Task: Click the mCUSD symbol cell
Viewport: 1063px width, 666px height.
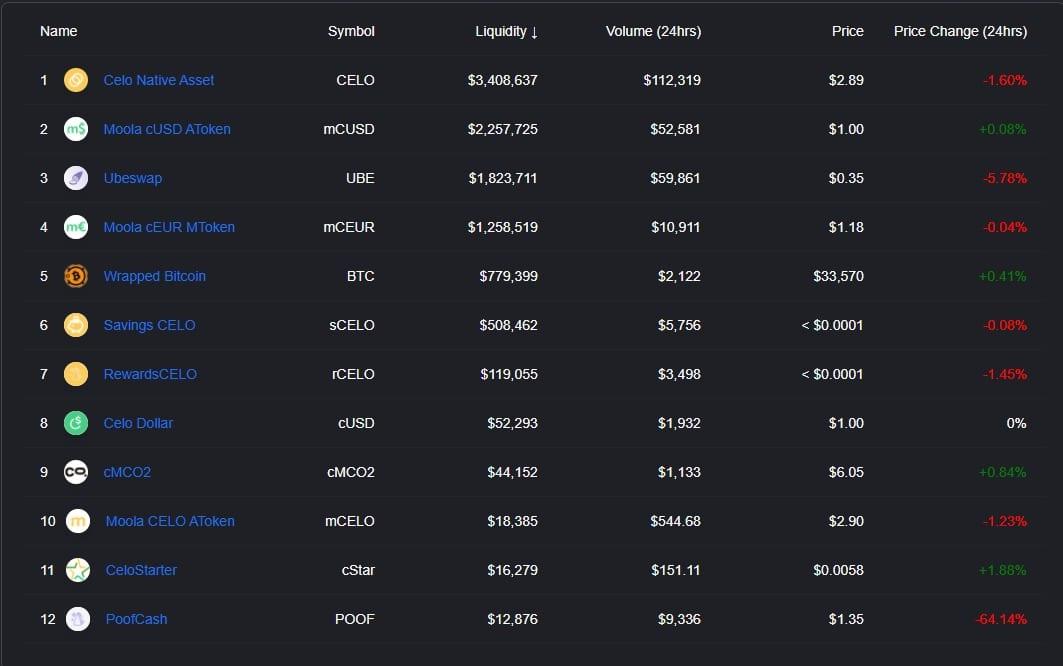Action: [348, 129]
